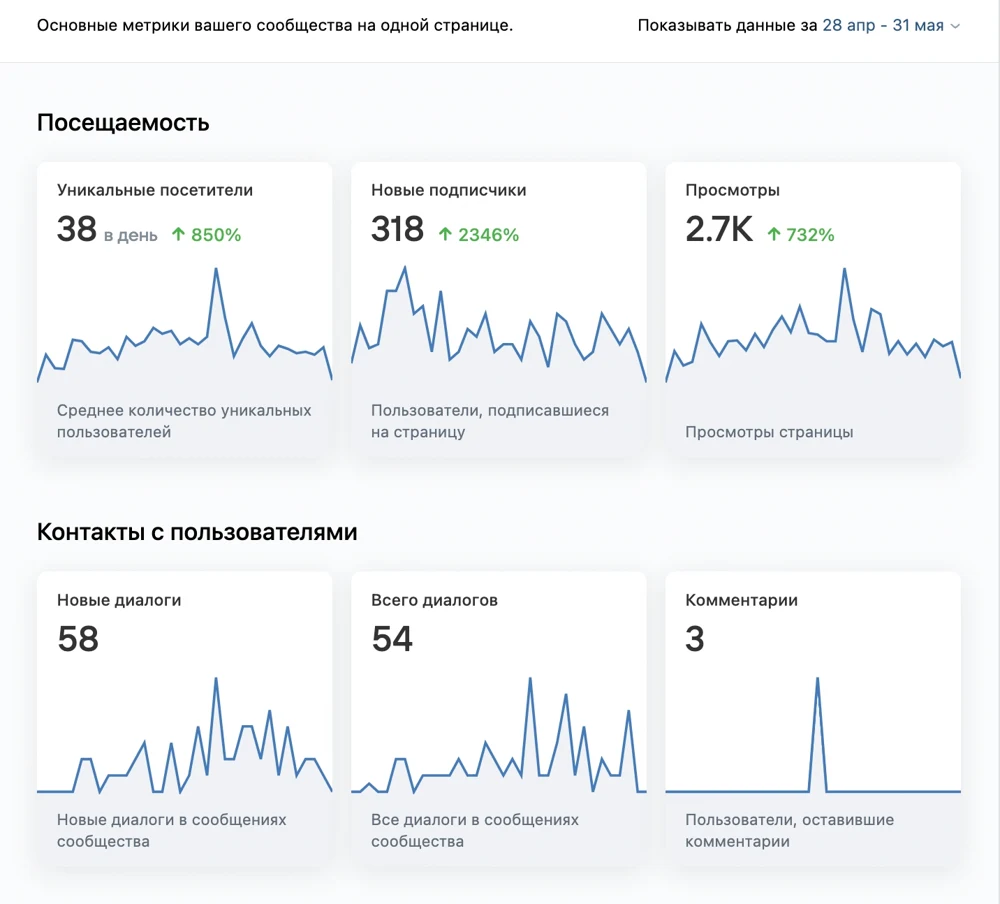Click the green up arrow beside 732%
Screen dimensions: 1000x904
point(774,234)
